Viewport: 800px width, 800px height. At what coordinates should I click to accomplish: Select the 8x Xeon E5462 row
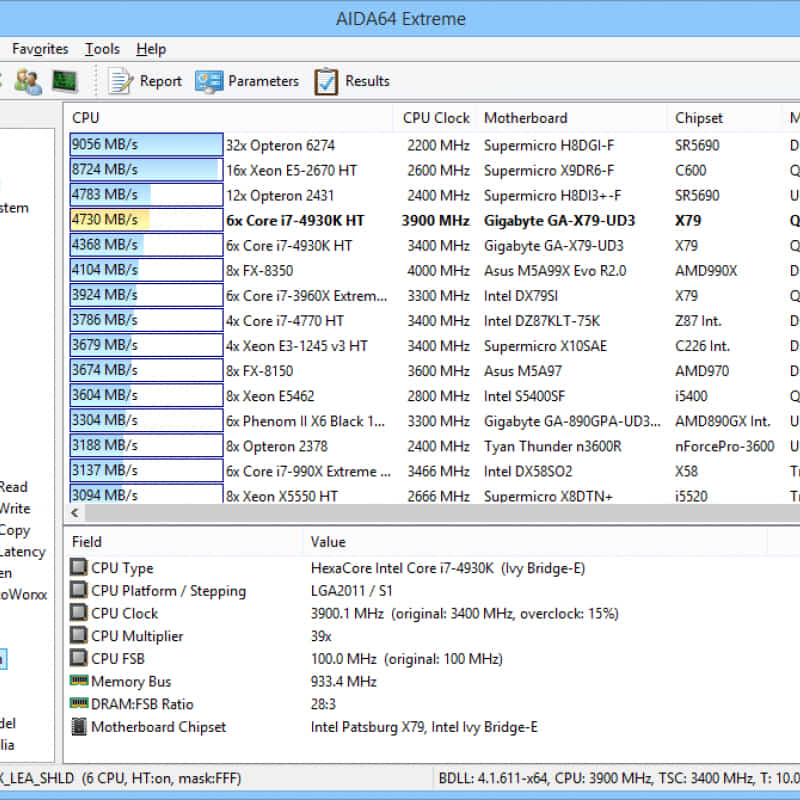pos(434,395)
